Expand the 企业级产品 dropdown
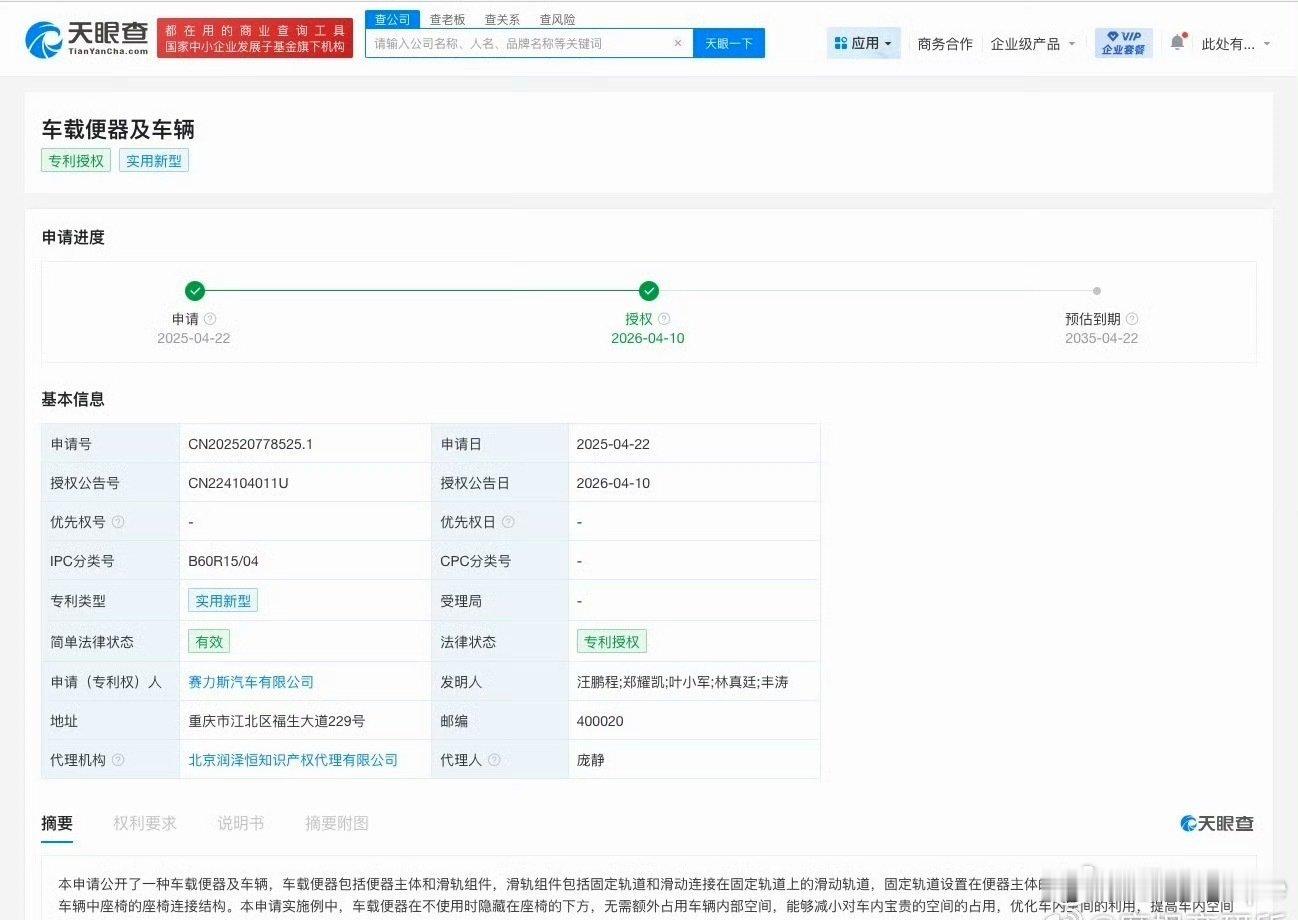Image resolution: width=1298 pixels, height=920 pixels. [x=1033, y=44]
